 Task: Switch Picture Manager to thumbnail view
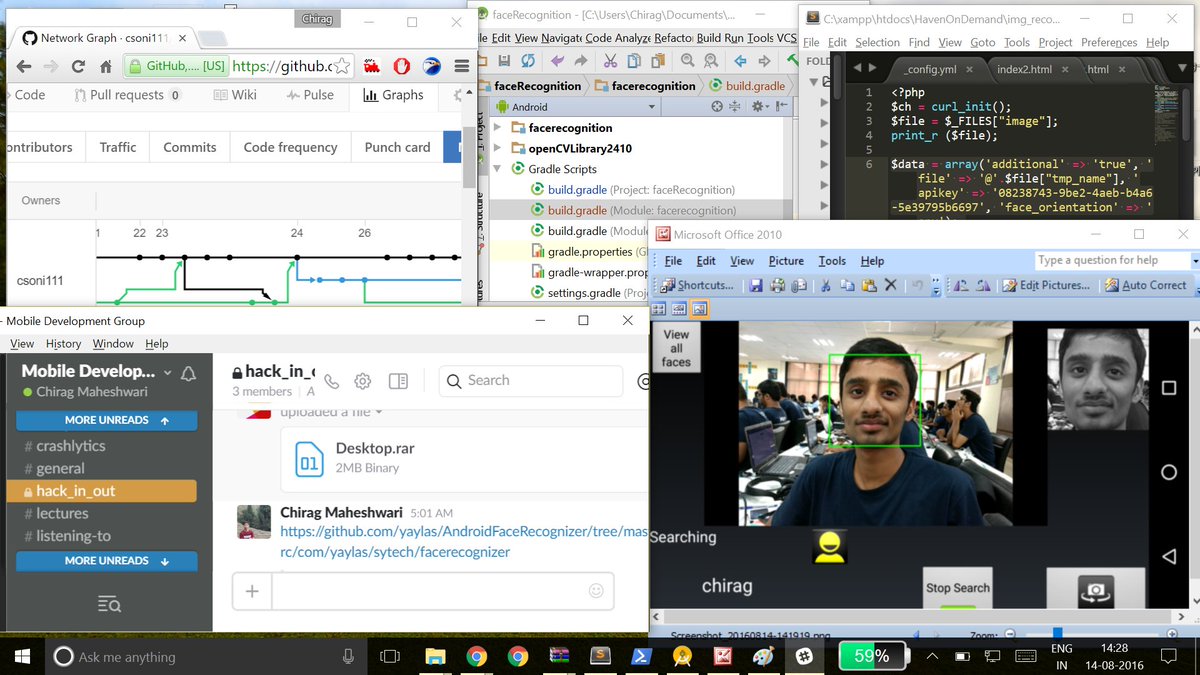660,309
